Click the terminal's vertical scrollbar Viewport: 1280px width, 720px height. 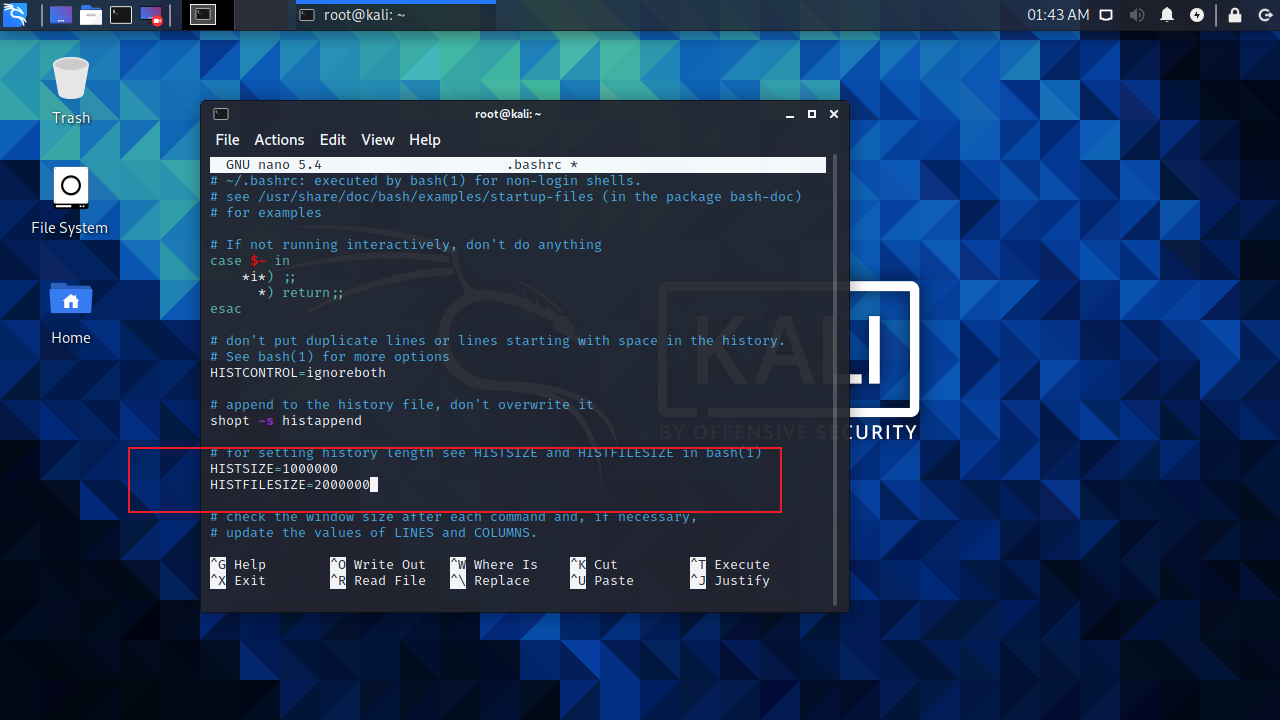(835, 380)
